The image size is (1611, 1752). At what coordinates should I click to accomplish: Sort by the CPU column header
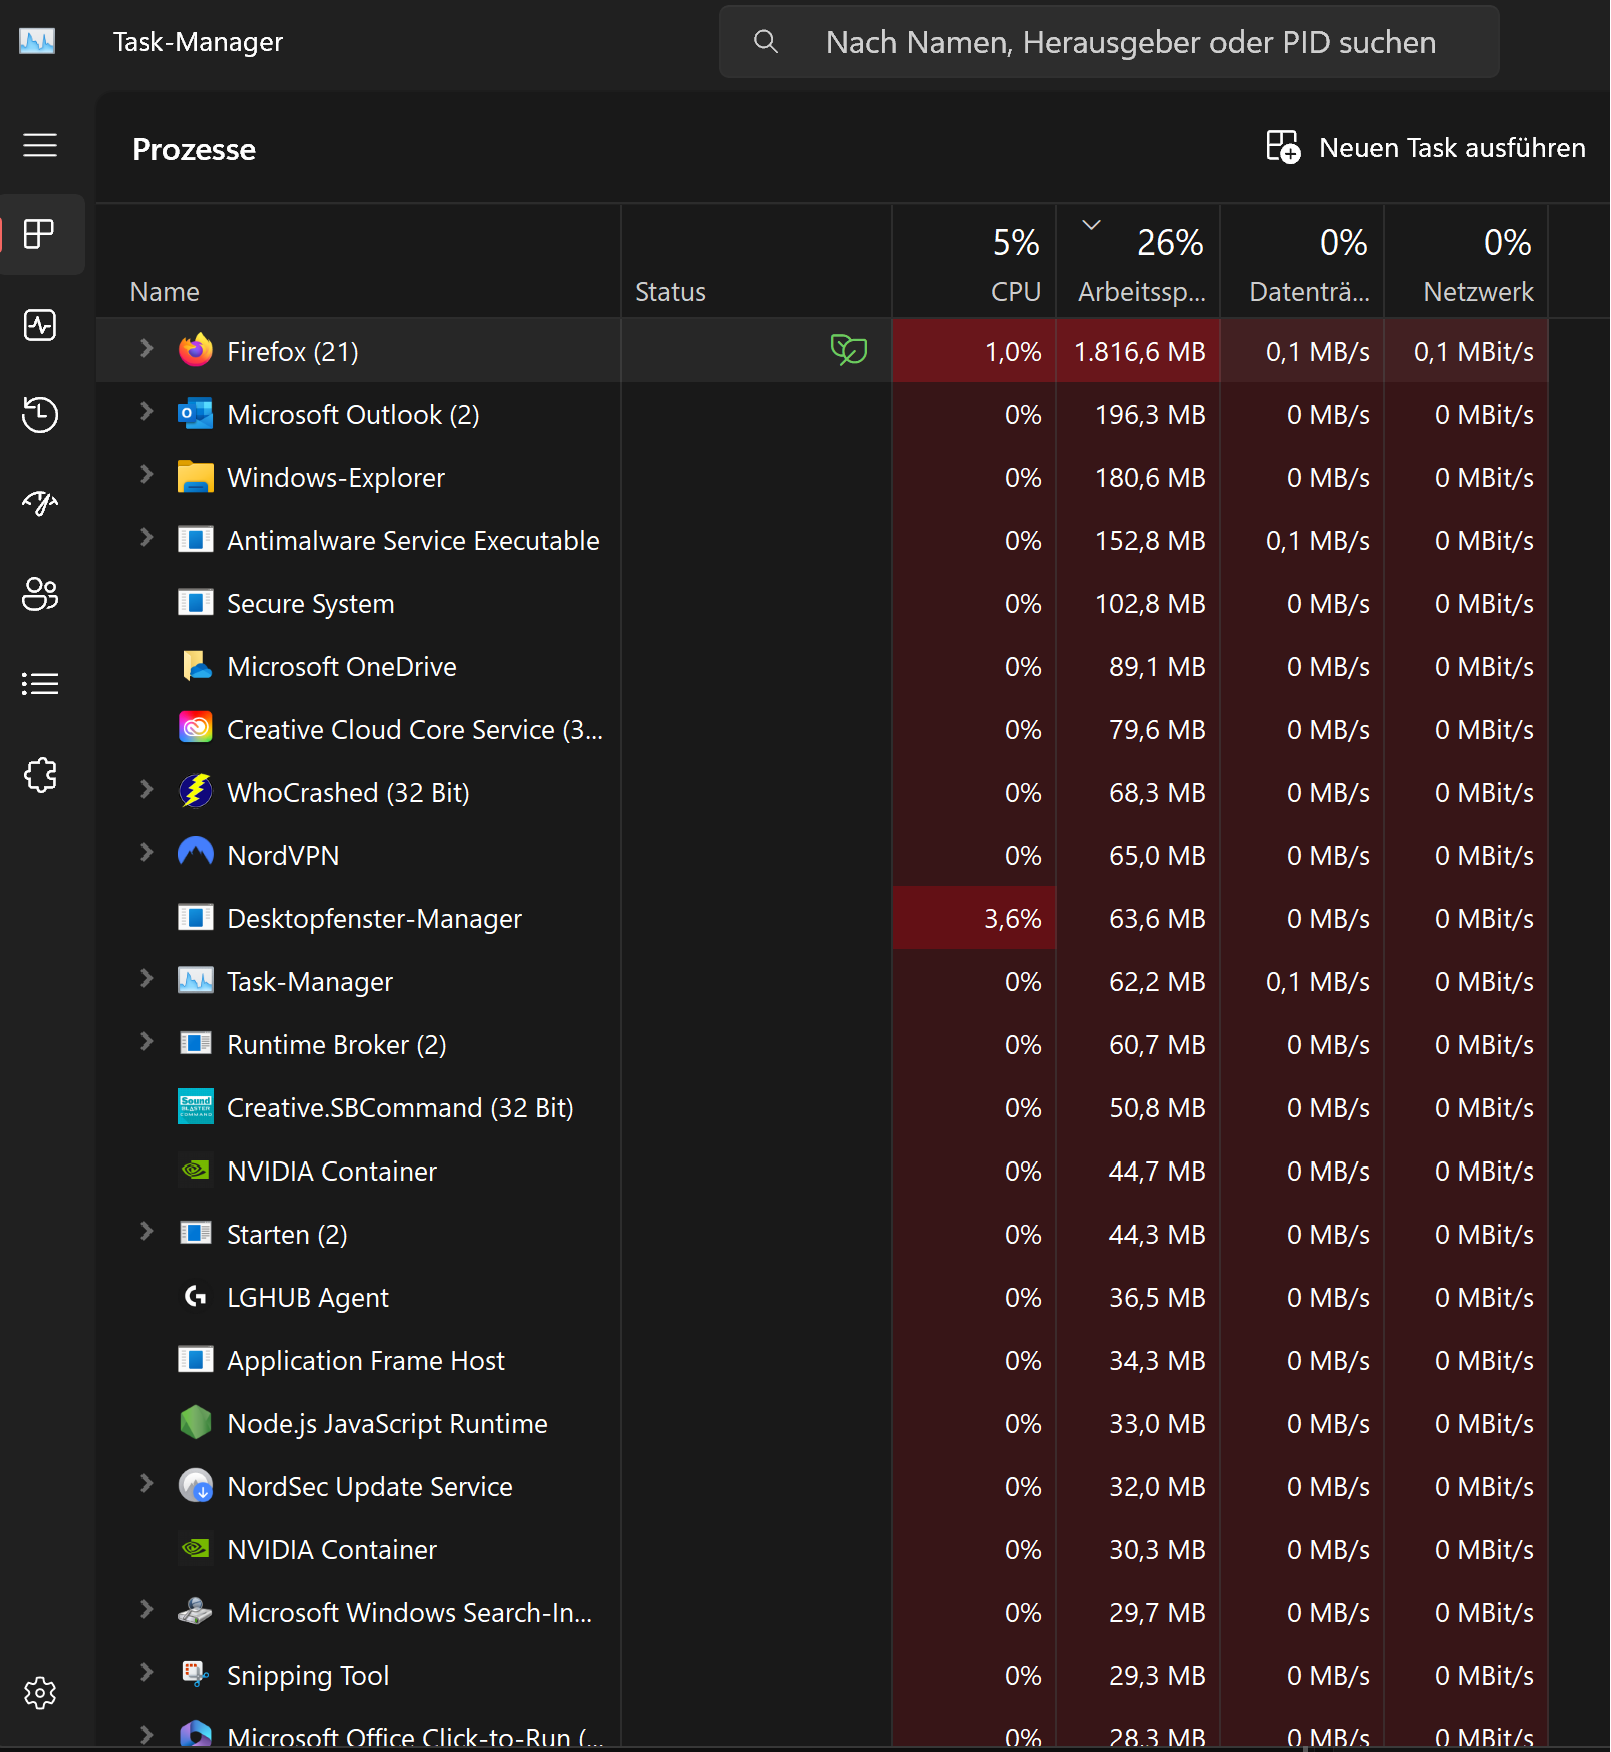974,262
